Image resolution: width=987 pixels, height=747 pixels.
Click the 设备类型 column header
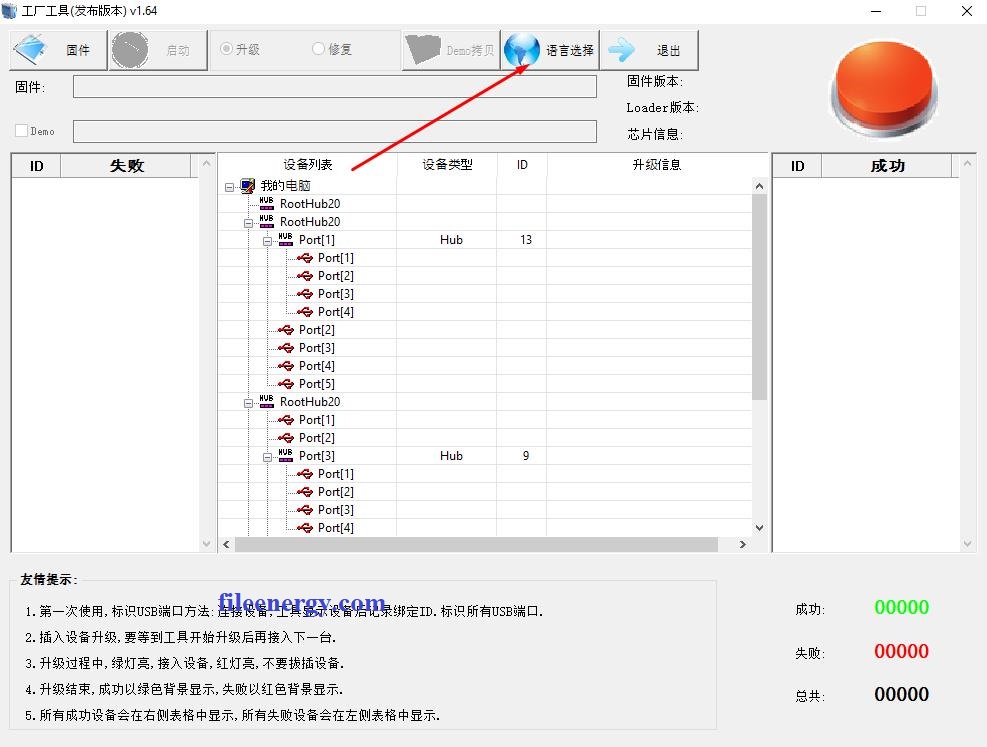[x=447, y=165]
